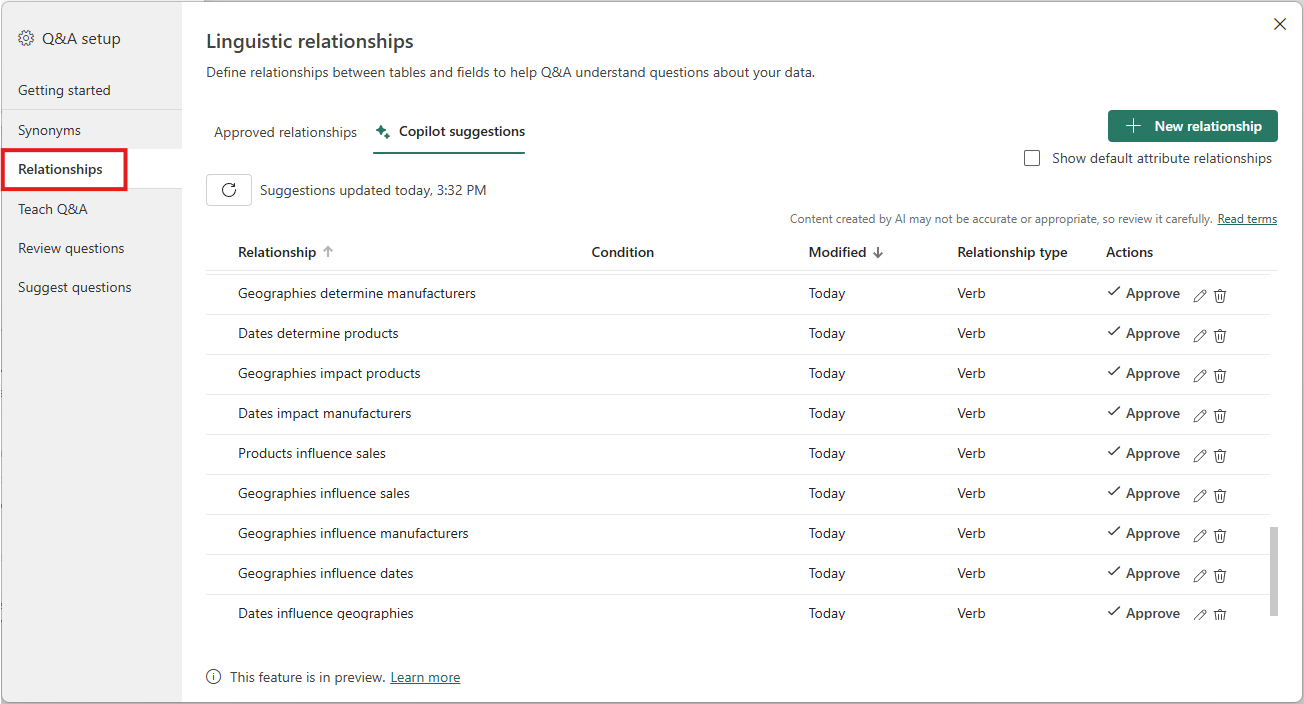
Task: Edit the 'Geographies determine manufacturers' relationship
Action: (x=1200, y=295)
